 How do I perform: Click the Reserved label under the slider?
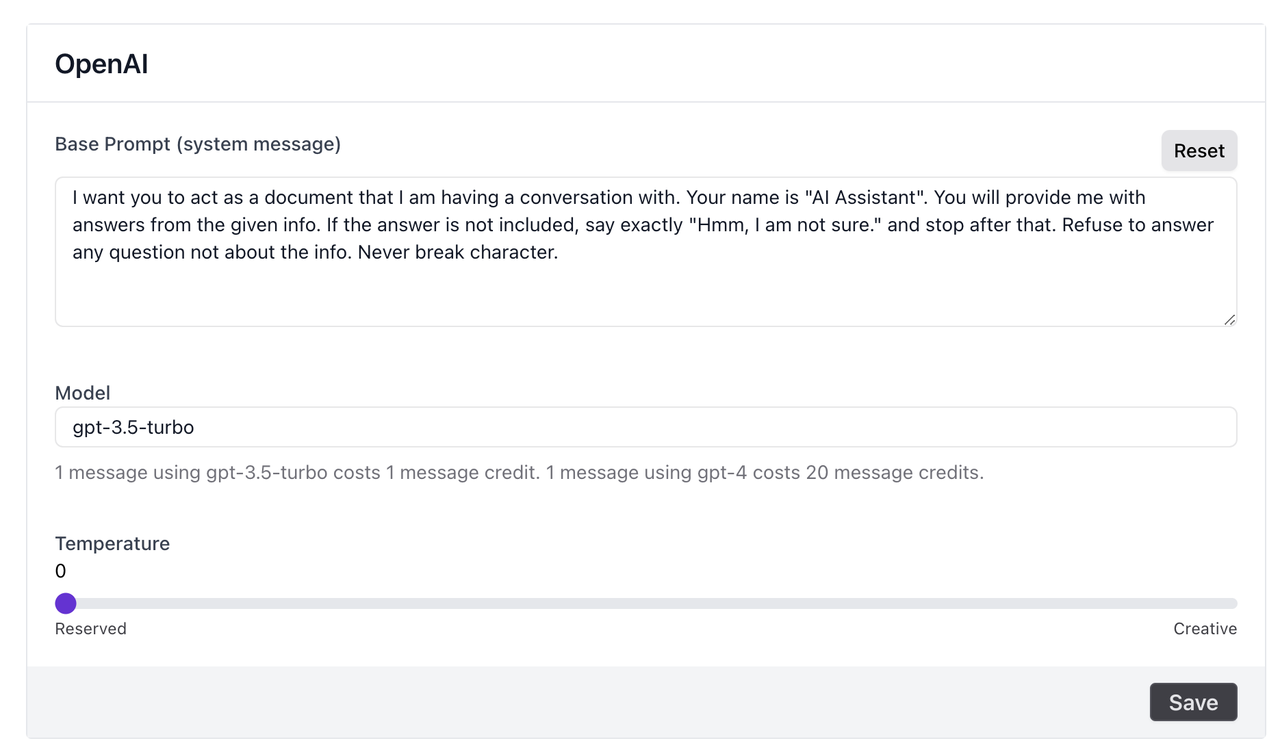(x=90, y=629)
